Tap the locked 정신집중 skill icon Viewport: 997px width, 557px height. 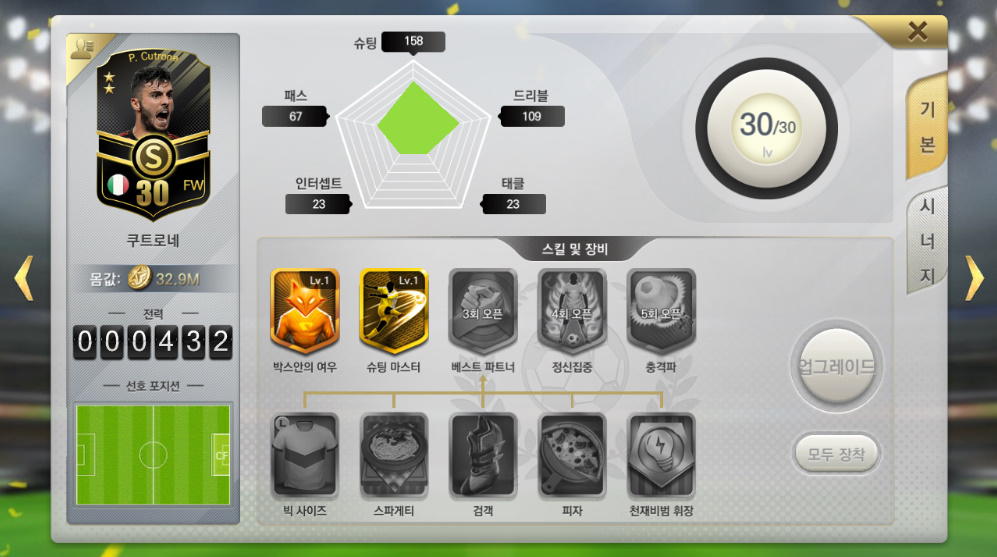coord(572,310)
